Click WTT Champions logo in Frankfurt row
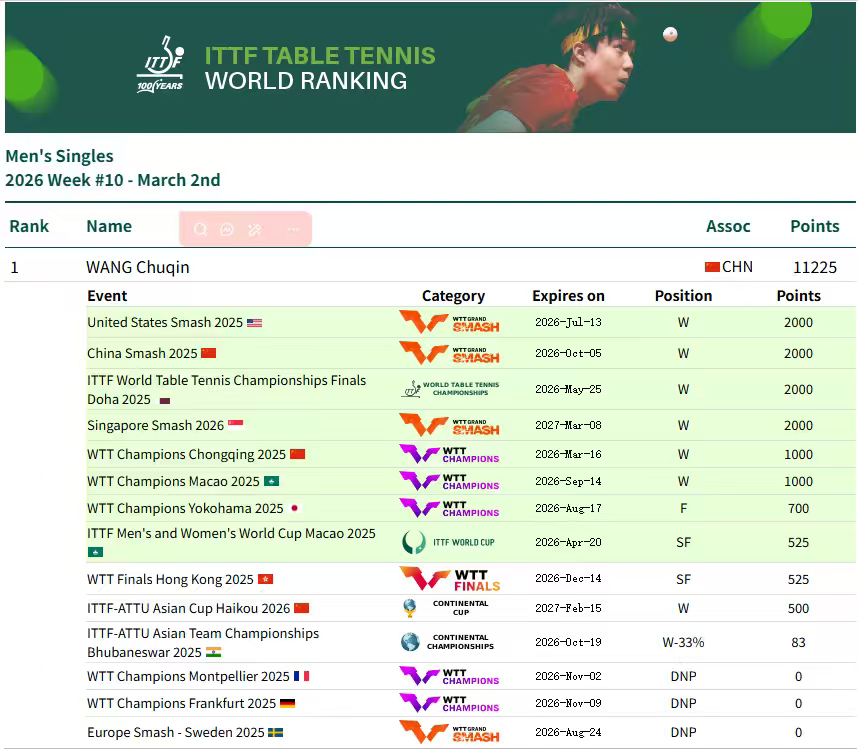The width and height of the screenshot is (858, 749). [x=449, y=702]
